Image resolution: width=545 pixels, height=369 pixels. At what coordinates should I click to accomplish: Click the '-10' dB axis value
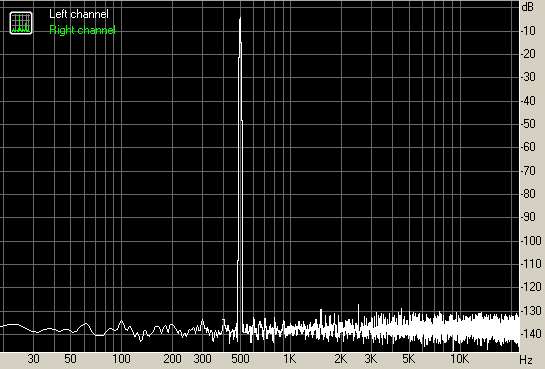point(528,31)
